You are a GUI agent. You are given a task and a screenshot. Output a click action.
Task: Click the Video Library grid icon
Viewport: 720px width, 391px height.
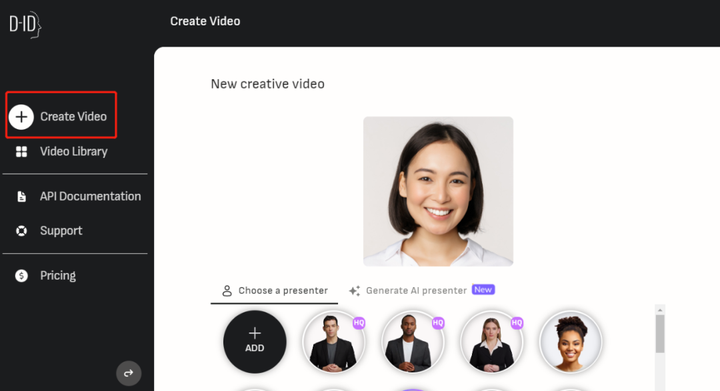tap(21, 151)
